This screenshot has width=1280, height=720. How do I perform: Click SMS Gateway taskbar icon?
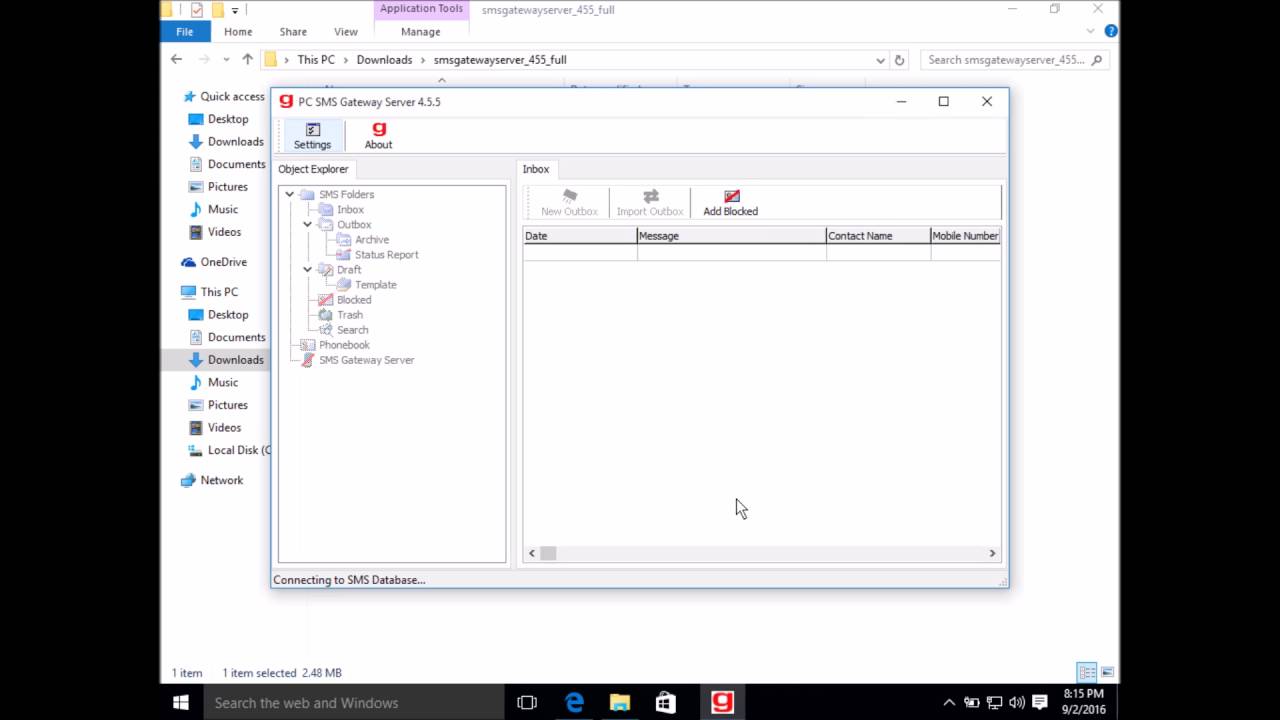coord(722,703)
